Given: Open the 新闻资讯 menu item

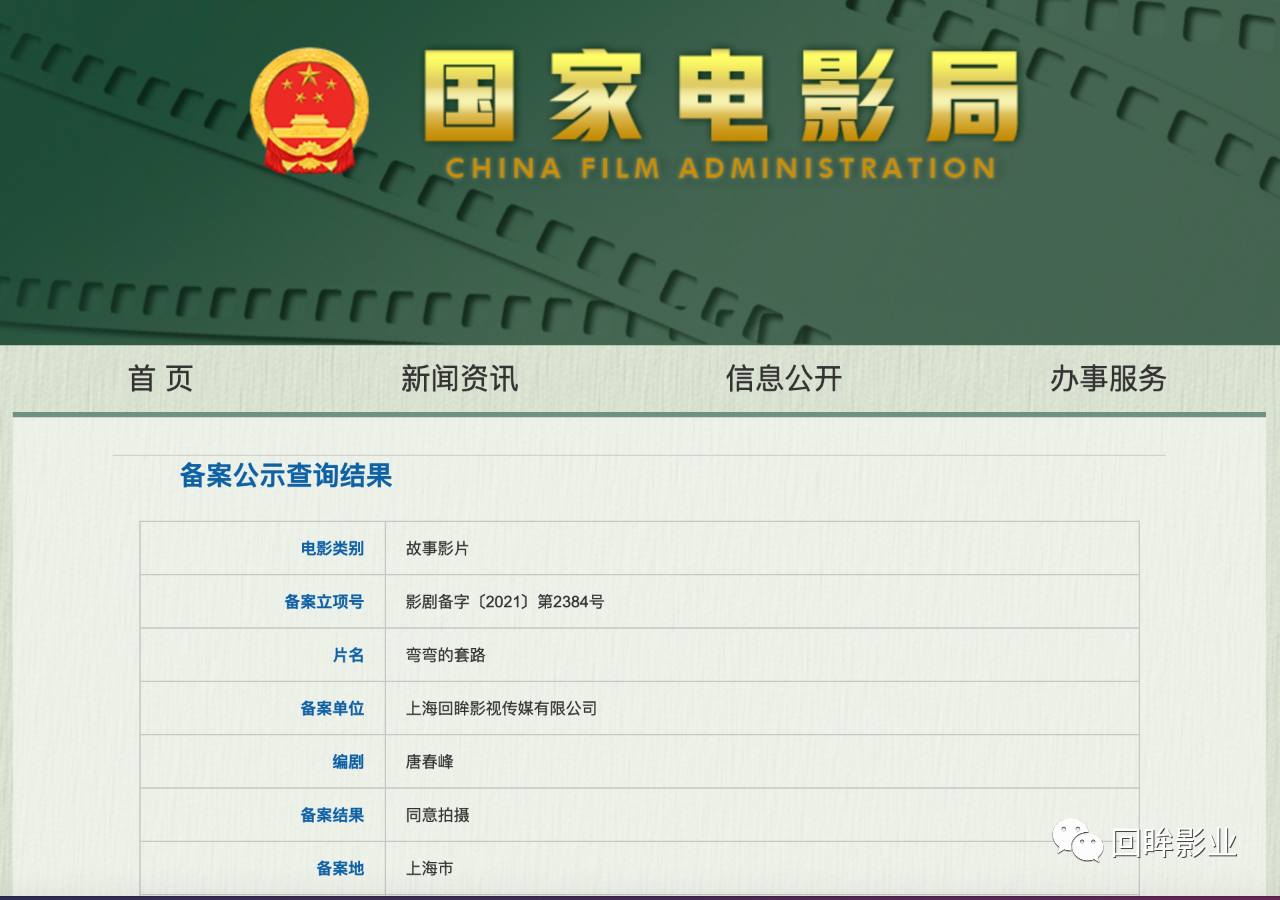Looking at the screenshot, I should pos(460,378).
